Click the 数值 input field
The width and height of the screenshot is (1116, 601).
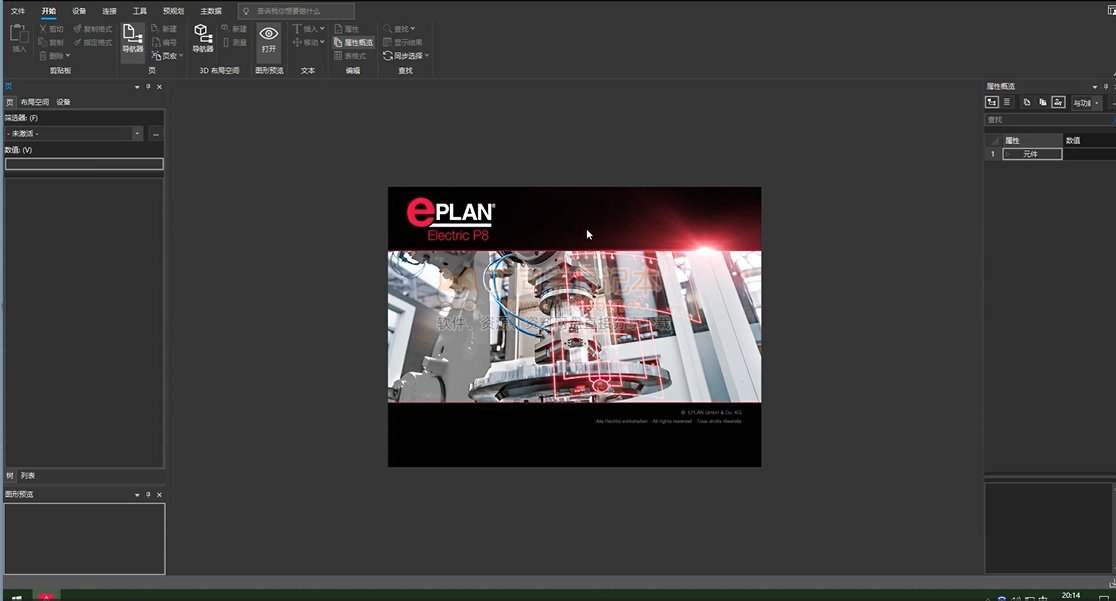coord(84,164)
